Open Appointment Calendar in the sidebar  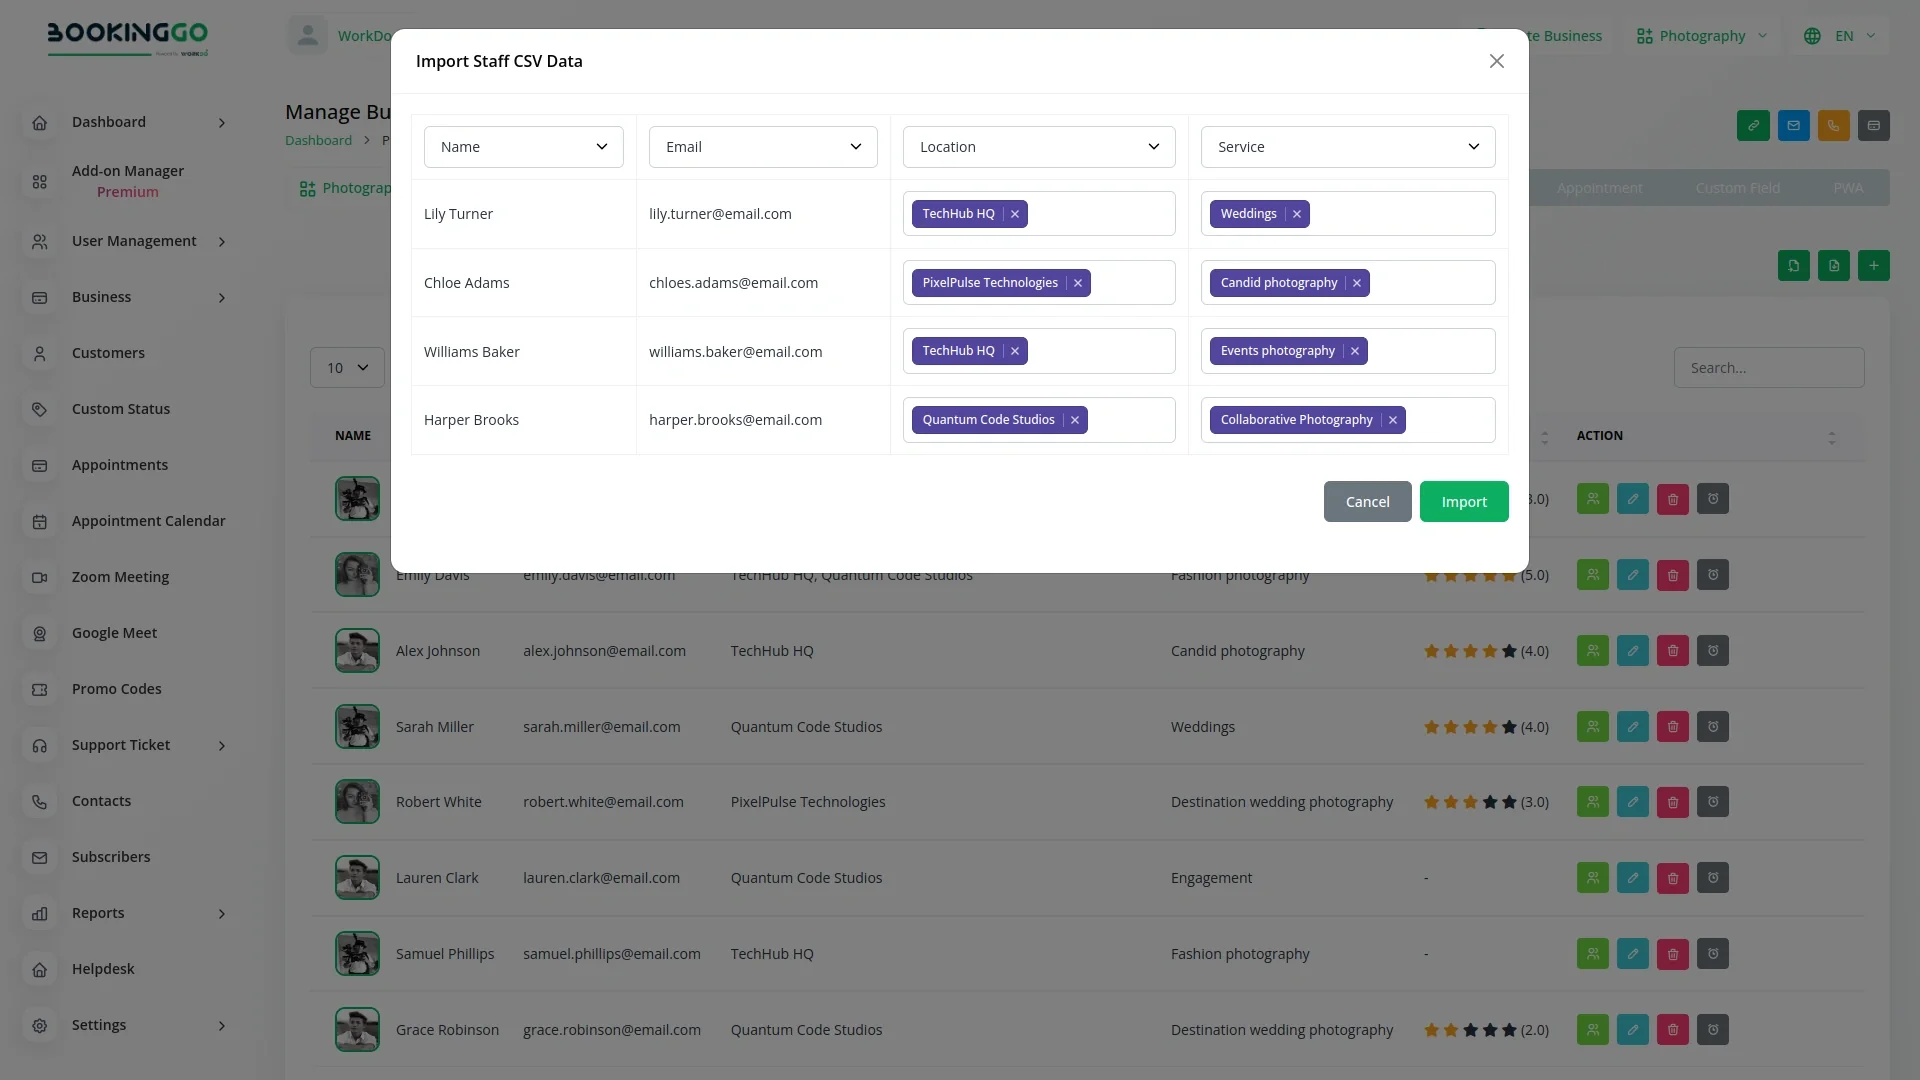pos(148,521)
